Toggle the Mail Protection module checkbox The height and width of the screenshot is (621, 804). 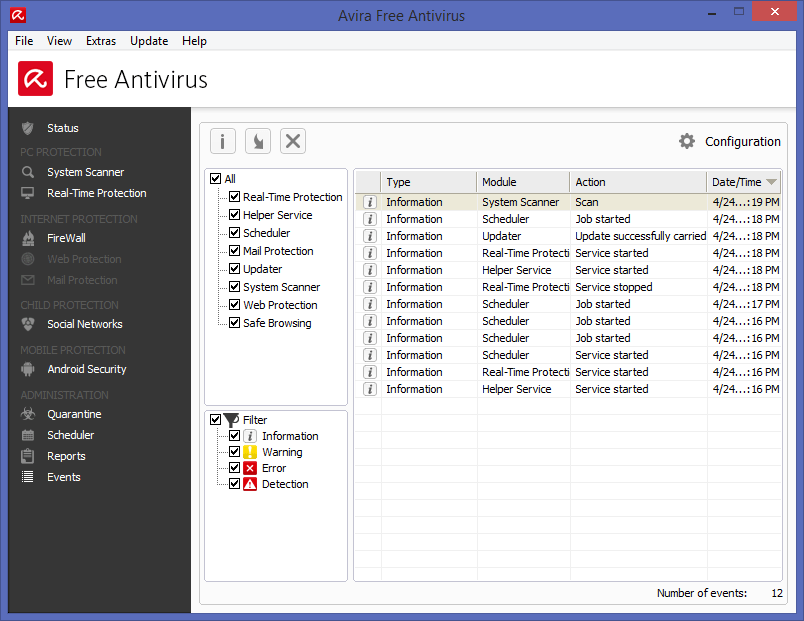coord(234,251)
